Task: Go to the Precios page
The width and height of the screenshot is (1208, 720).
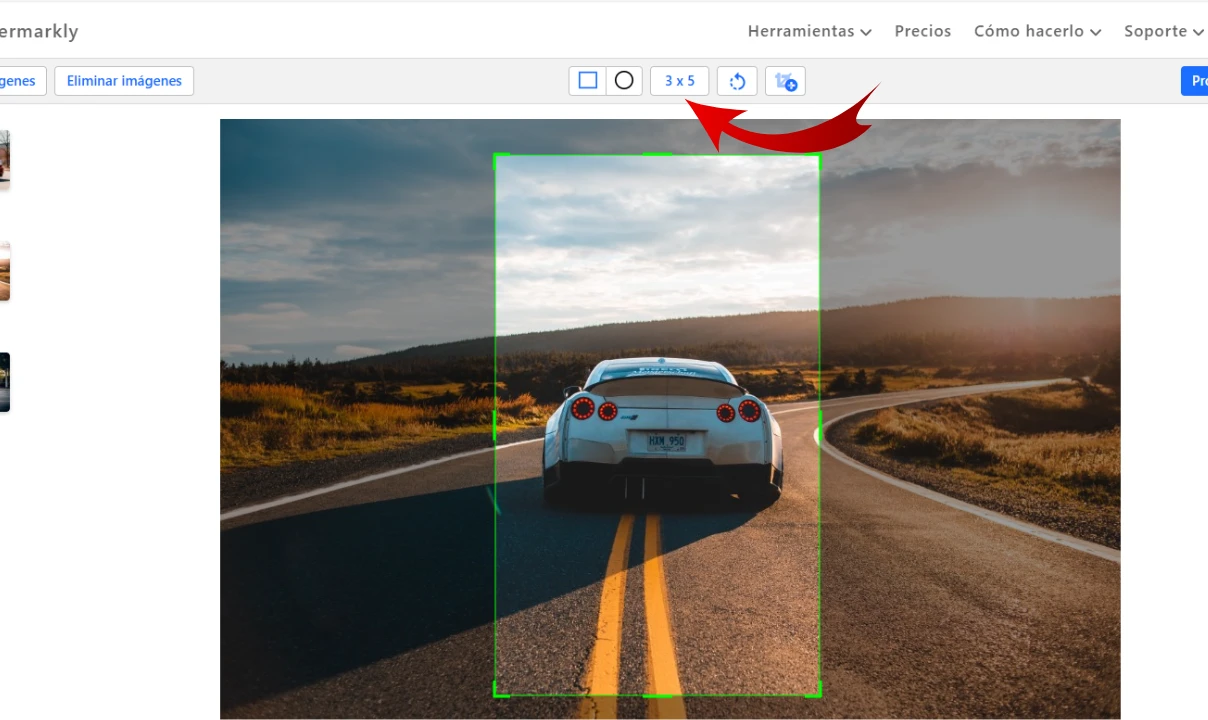Action: tap(922, 31)
